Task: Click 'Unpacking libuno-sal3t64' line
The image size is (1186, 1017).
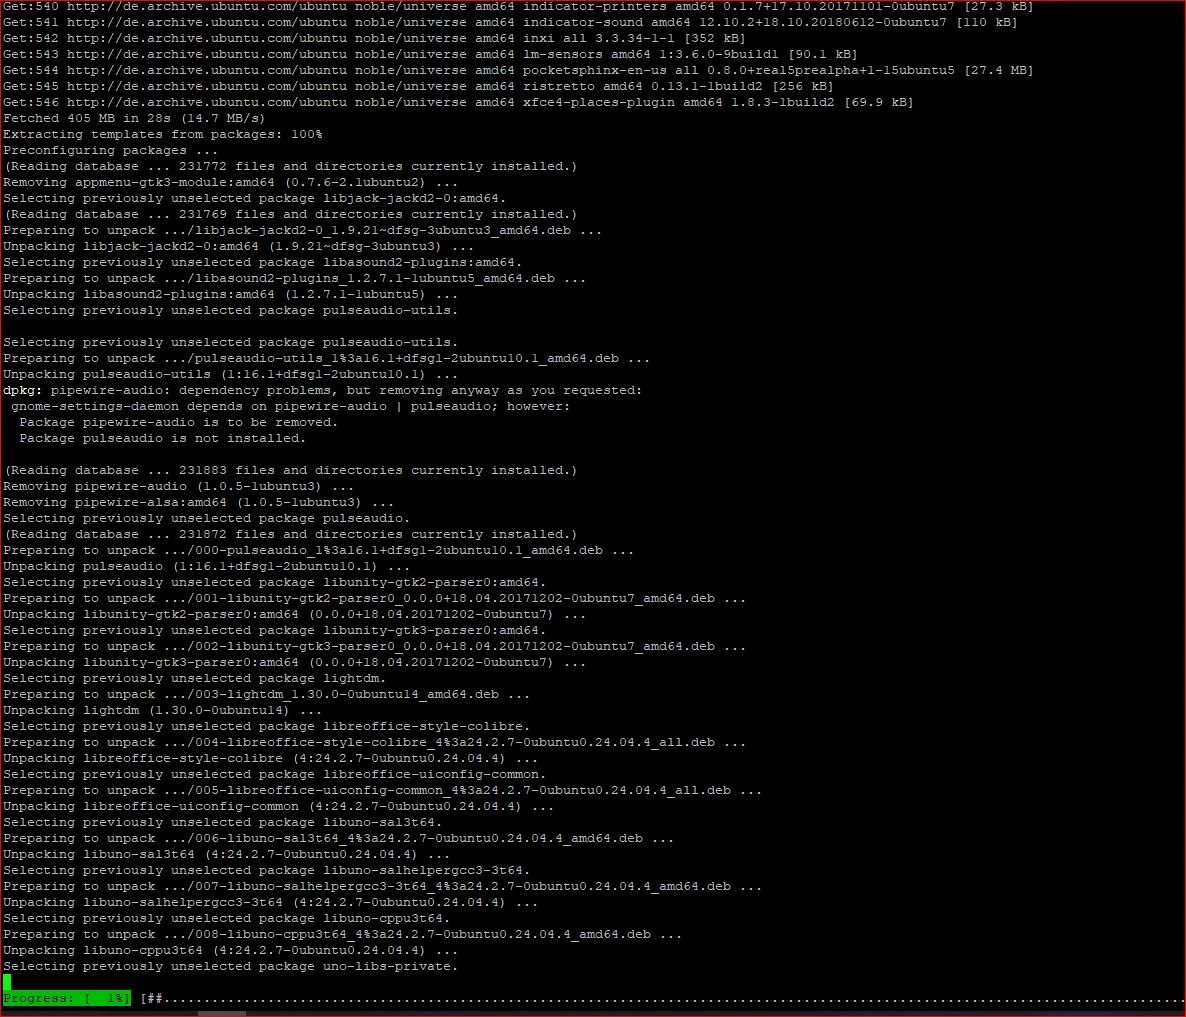Action: click(226, 854)
